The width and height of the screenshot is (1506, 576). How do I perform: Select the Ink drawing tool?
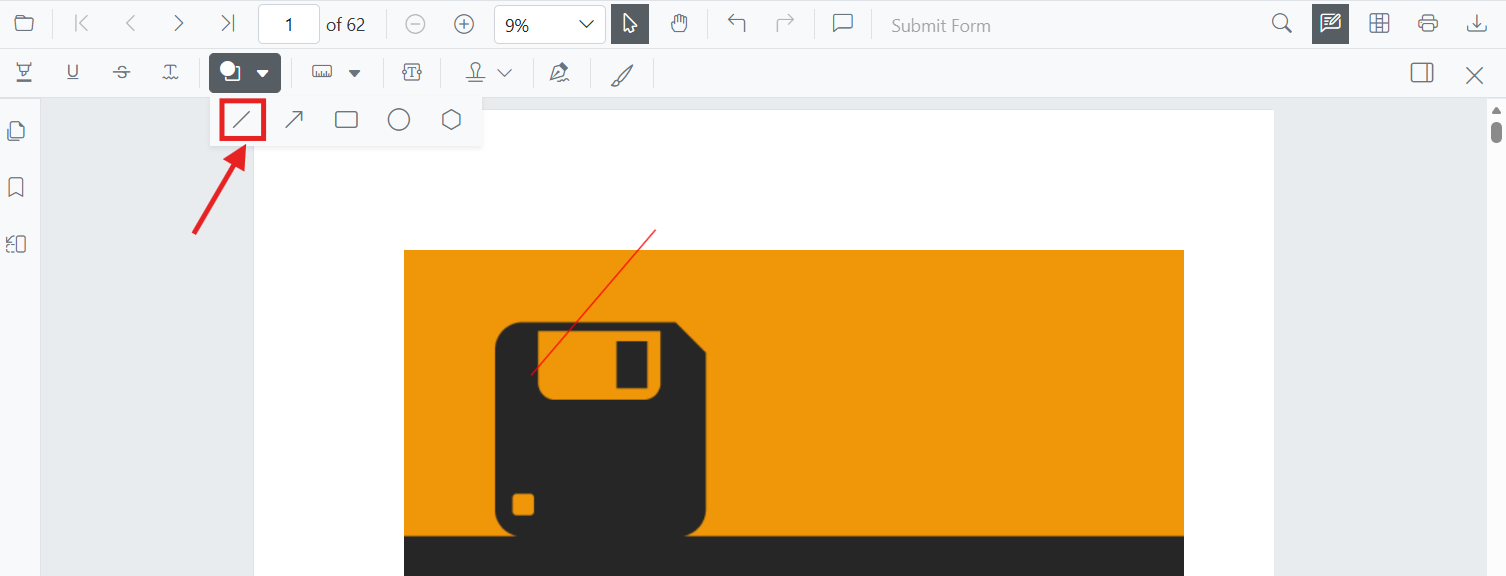622,74
